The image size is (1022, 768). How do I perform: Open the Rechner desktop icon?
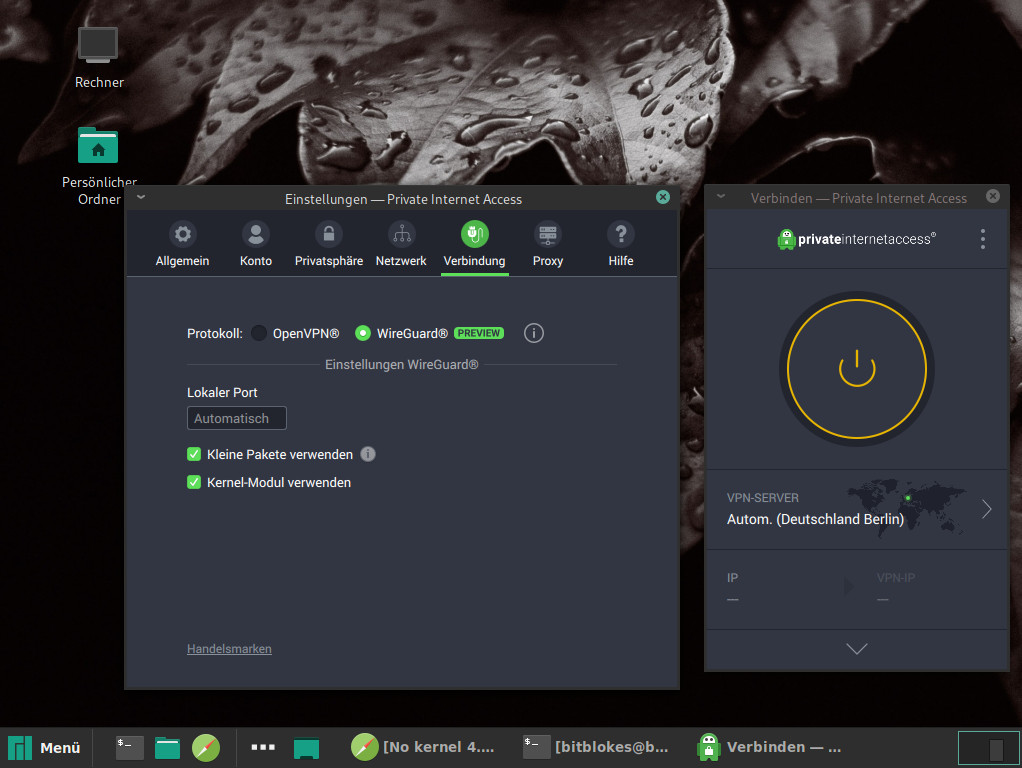(98, 57)
